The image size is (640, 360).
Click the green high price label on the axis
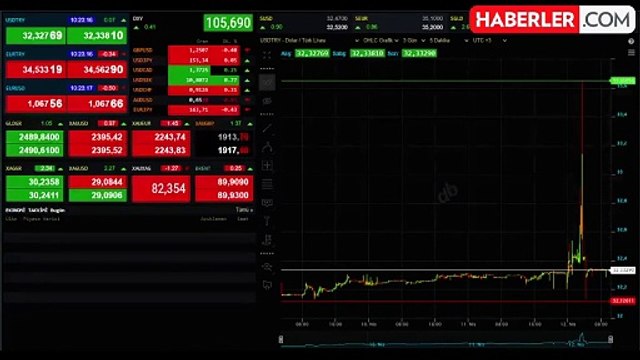click(623, 81)
